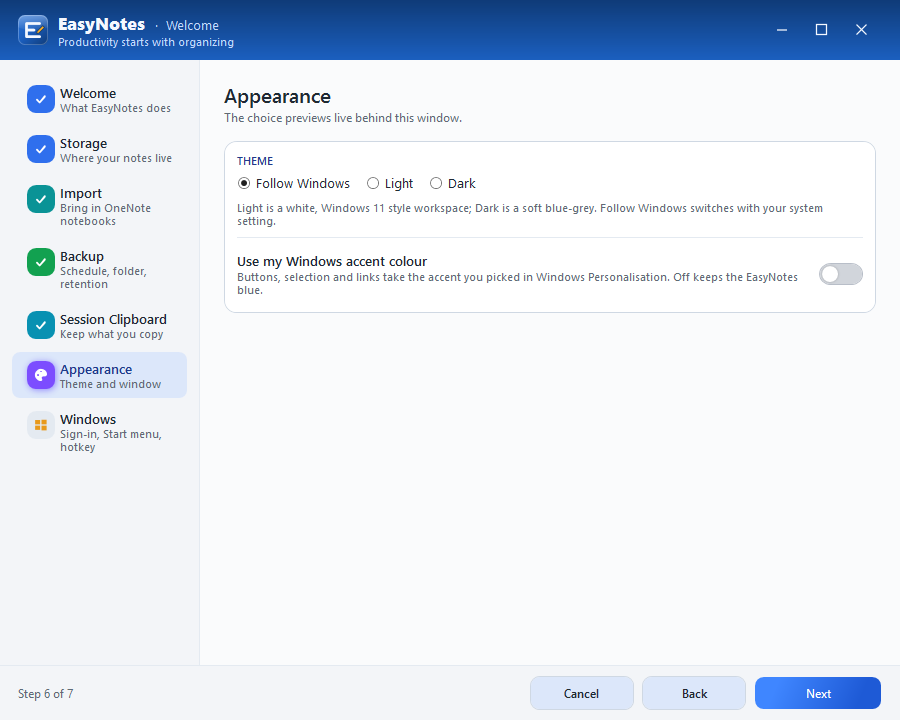Click the 'Use my Windows accent colour' label

(332, 261)
